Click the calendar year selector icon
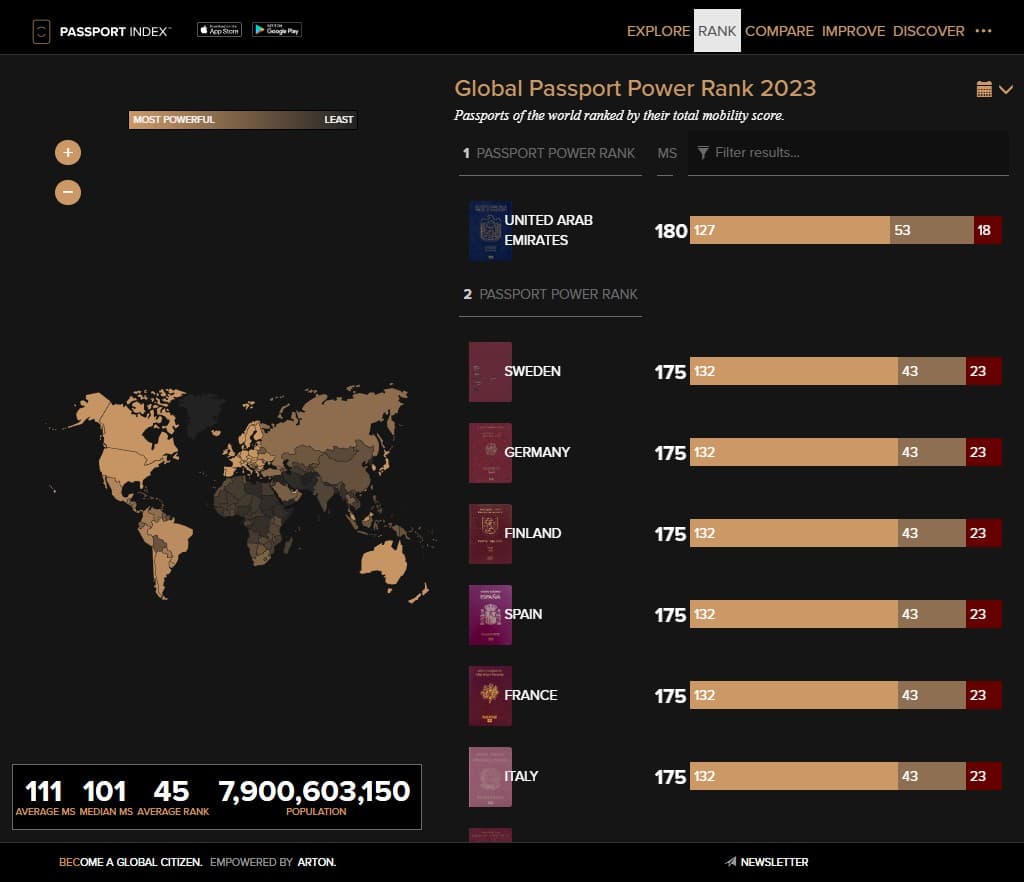 (984, 90)
